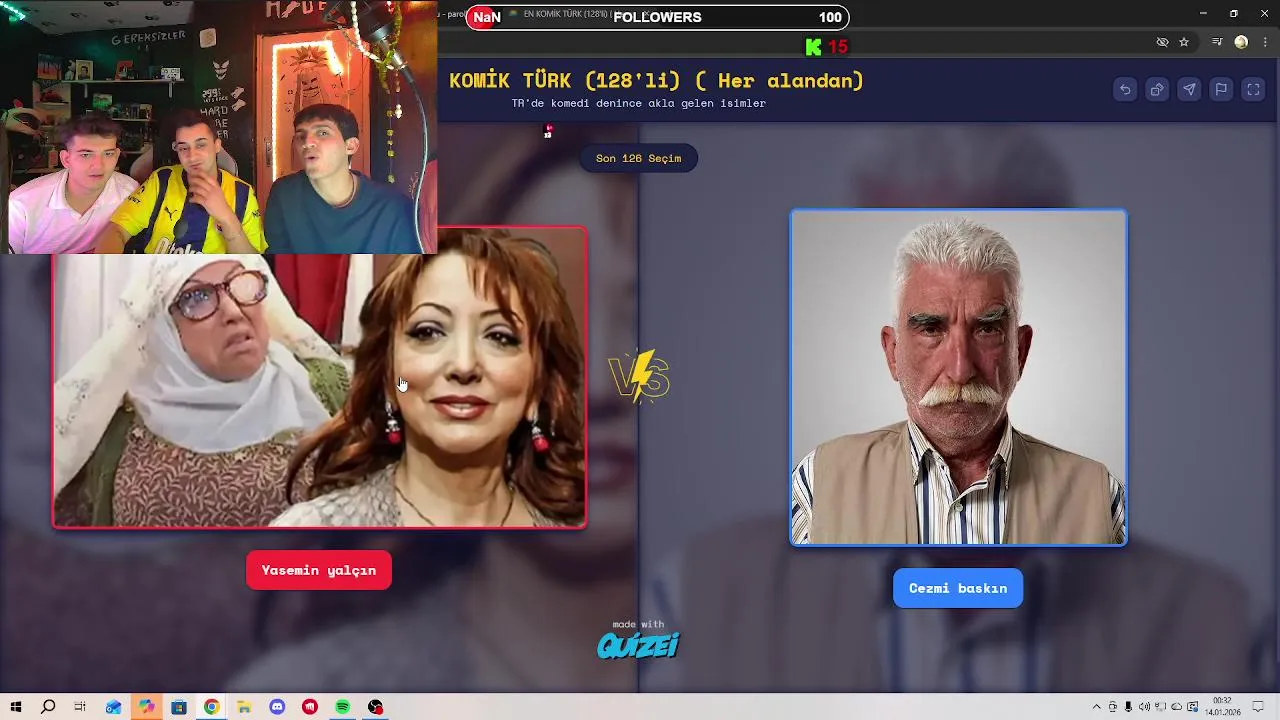Click the subtitle TR'de komedi denince akla gelen isimler

(x=638, y=103)
